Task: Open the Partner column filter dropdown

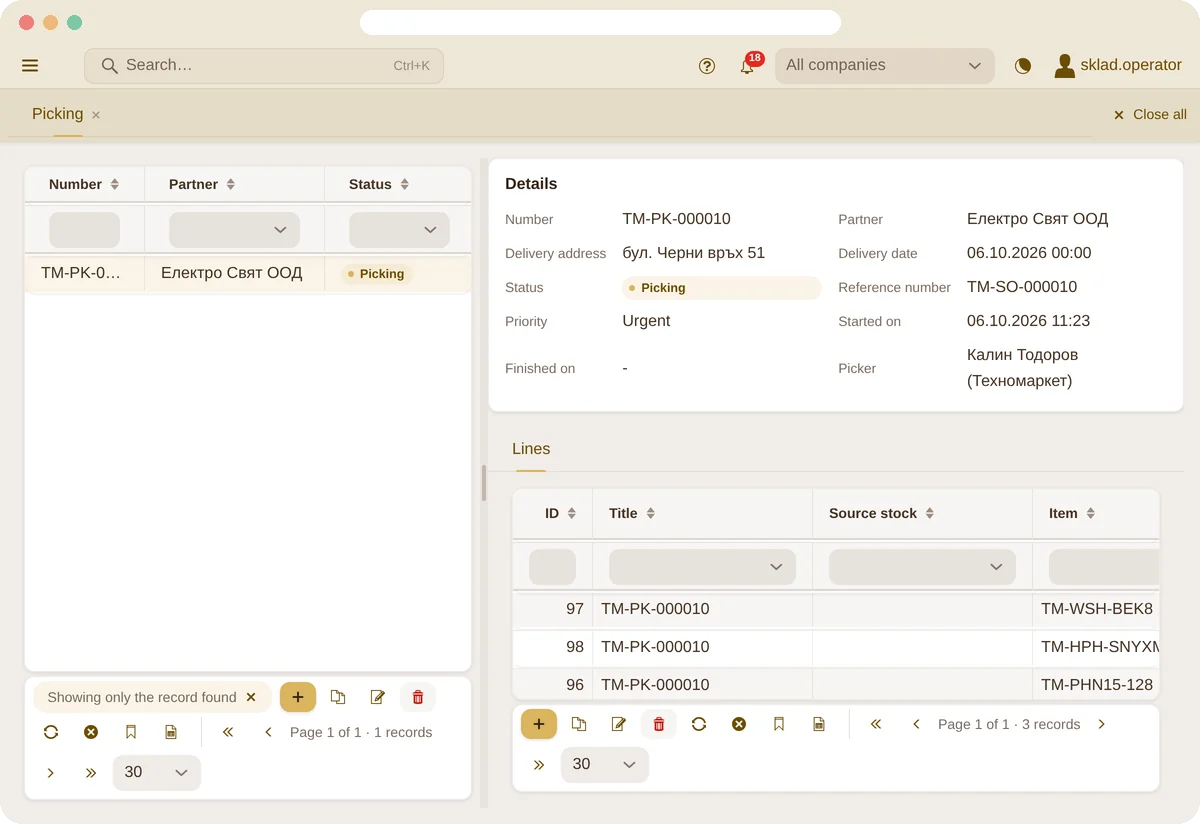Action: [x=234, y=230]
